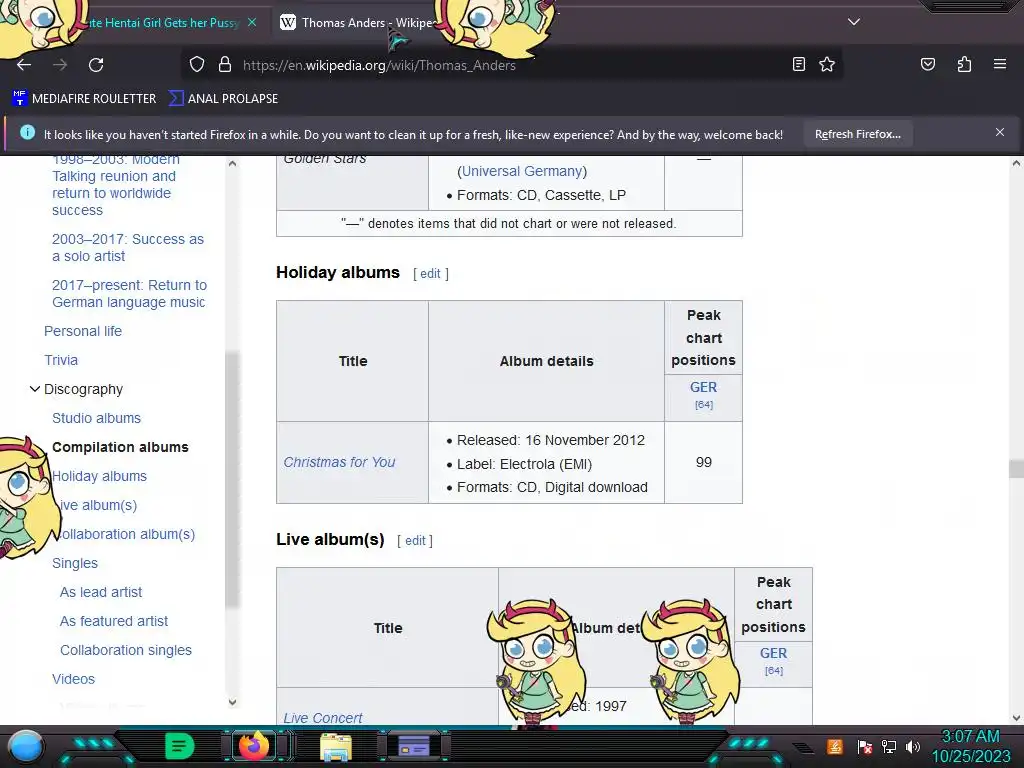Switch to the Thomas Anders Wikipedia tab
The image size is (1024, 768).
359,22
